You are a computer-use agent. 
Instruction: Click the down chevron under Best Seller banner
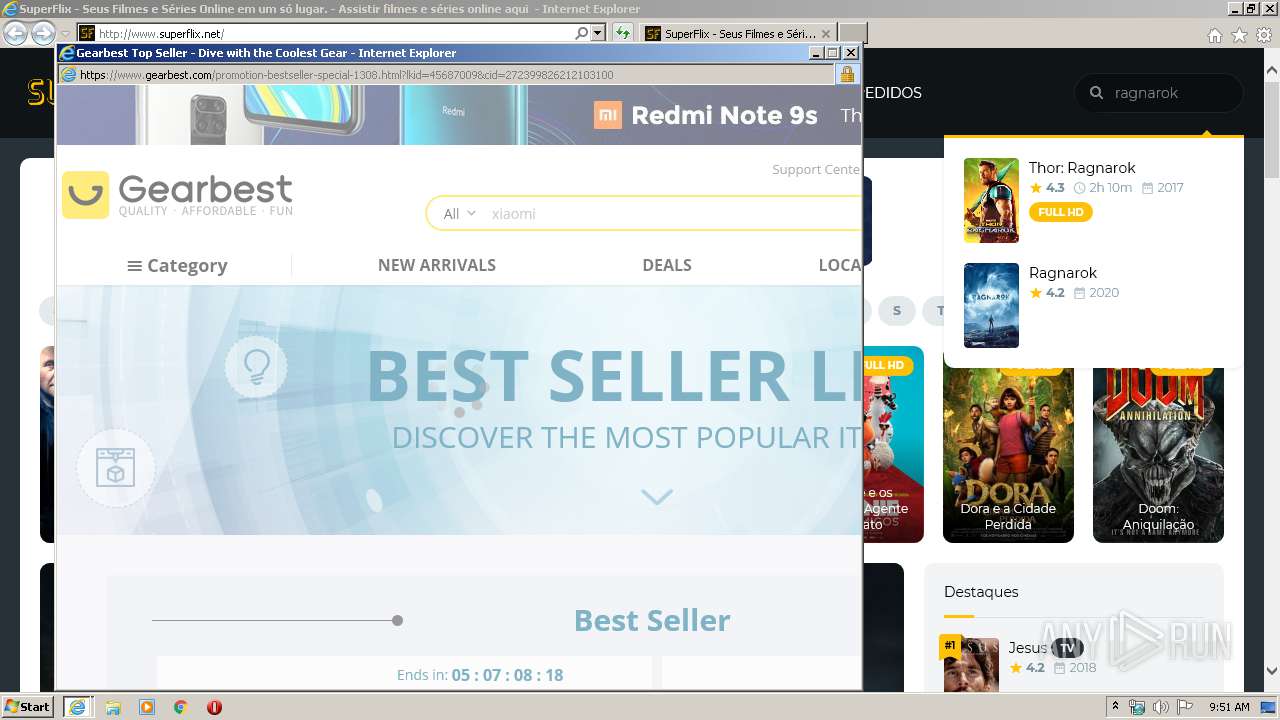[657, 497]
